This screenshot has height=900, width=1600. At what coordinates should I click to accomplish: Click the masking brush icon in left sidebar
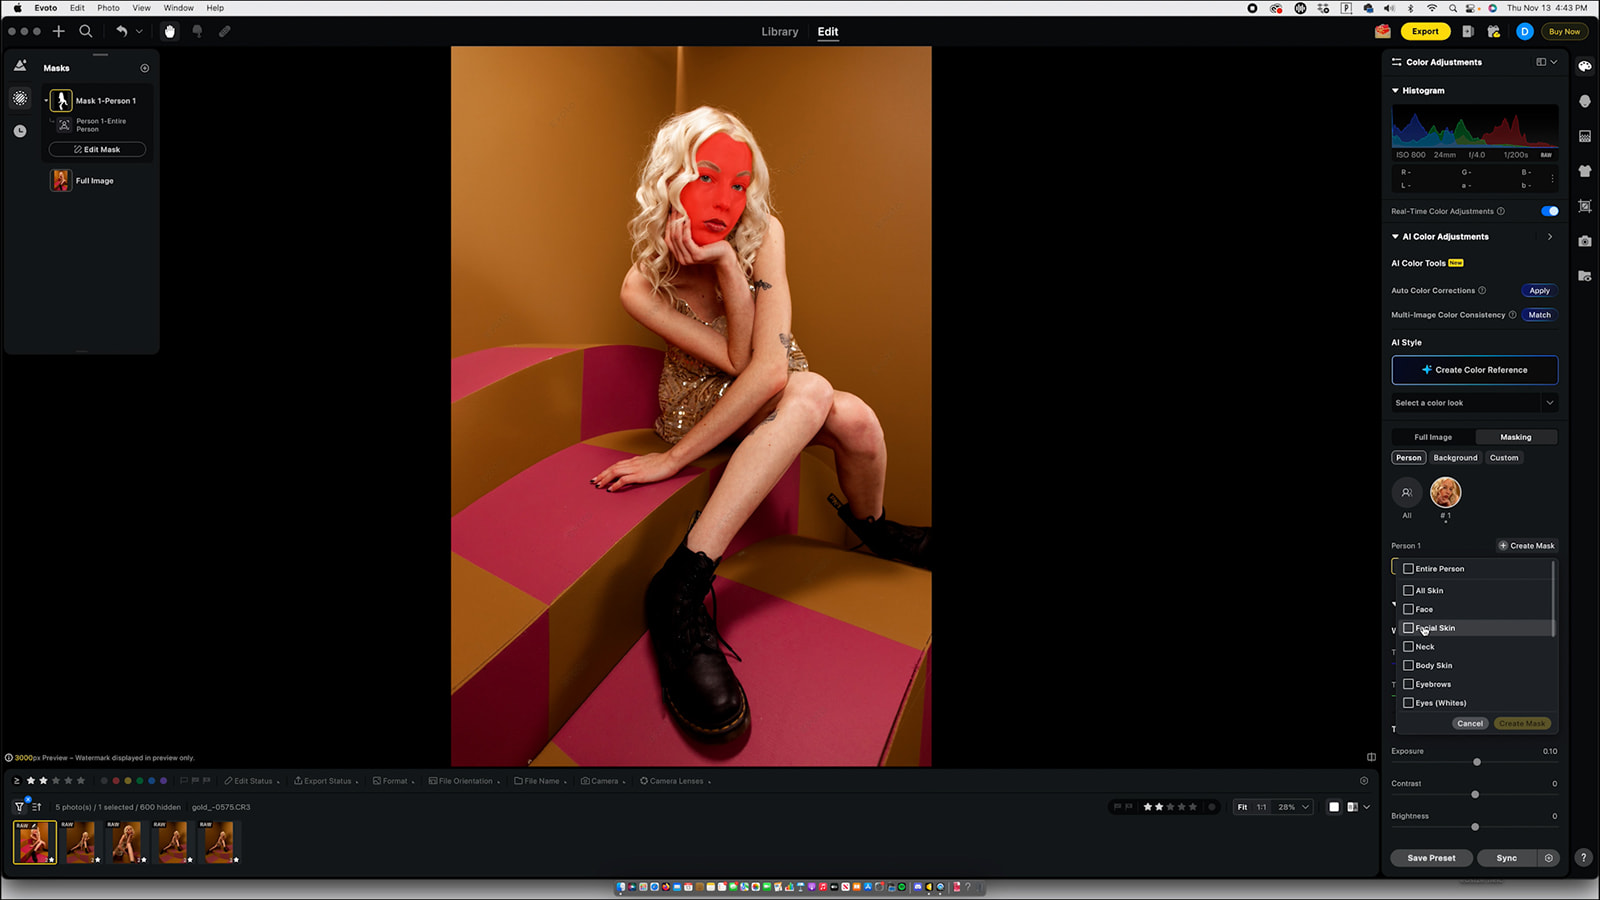point(20,98)
